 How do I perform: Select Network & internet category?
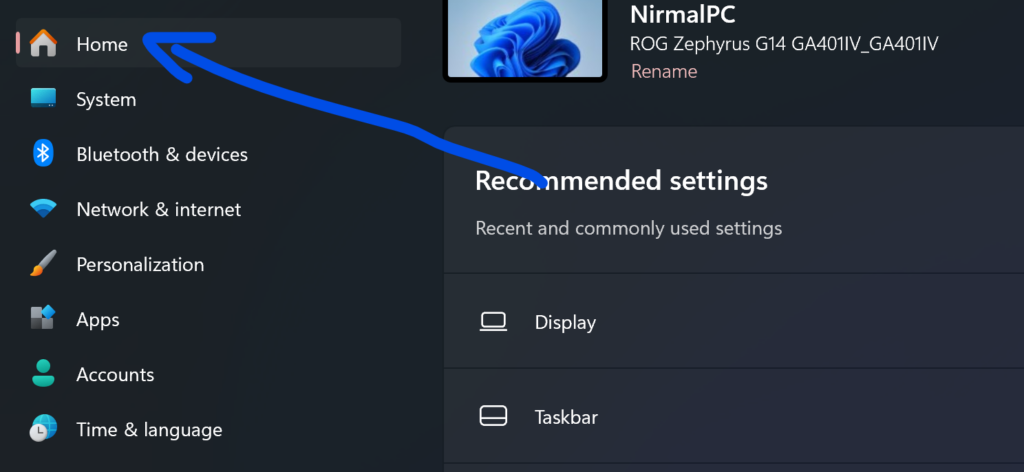pos(158,209)
